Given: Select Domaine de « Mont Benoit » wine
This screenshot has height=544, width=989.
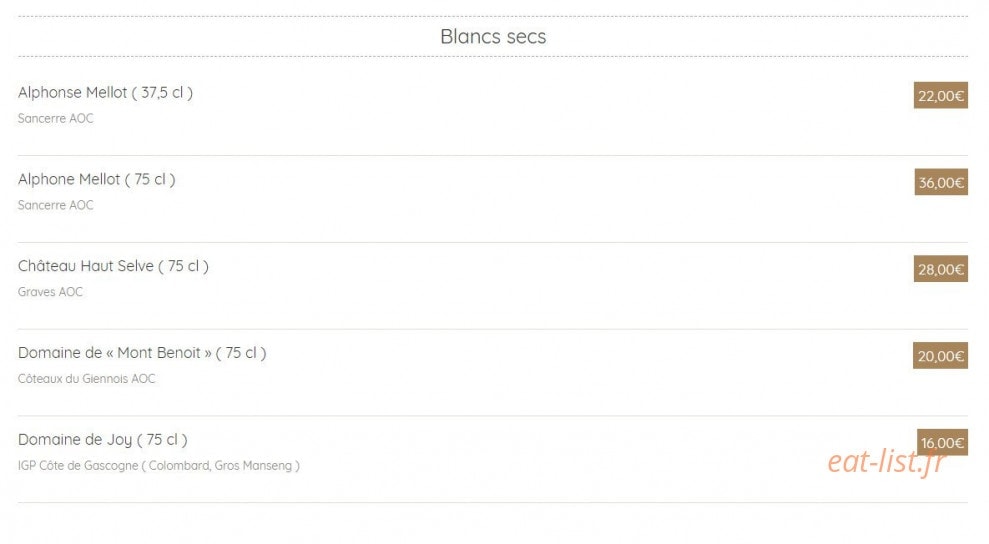Looking at the screenshot, I should pyautogui.click(x=142, y=353).
